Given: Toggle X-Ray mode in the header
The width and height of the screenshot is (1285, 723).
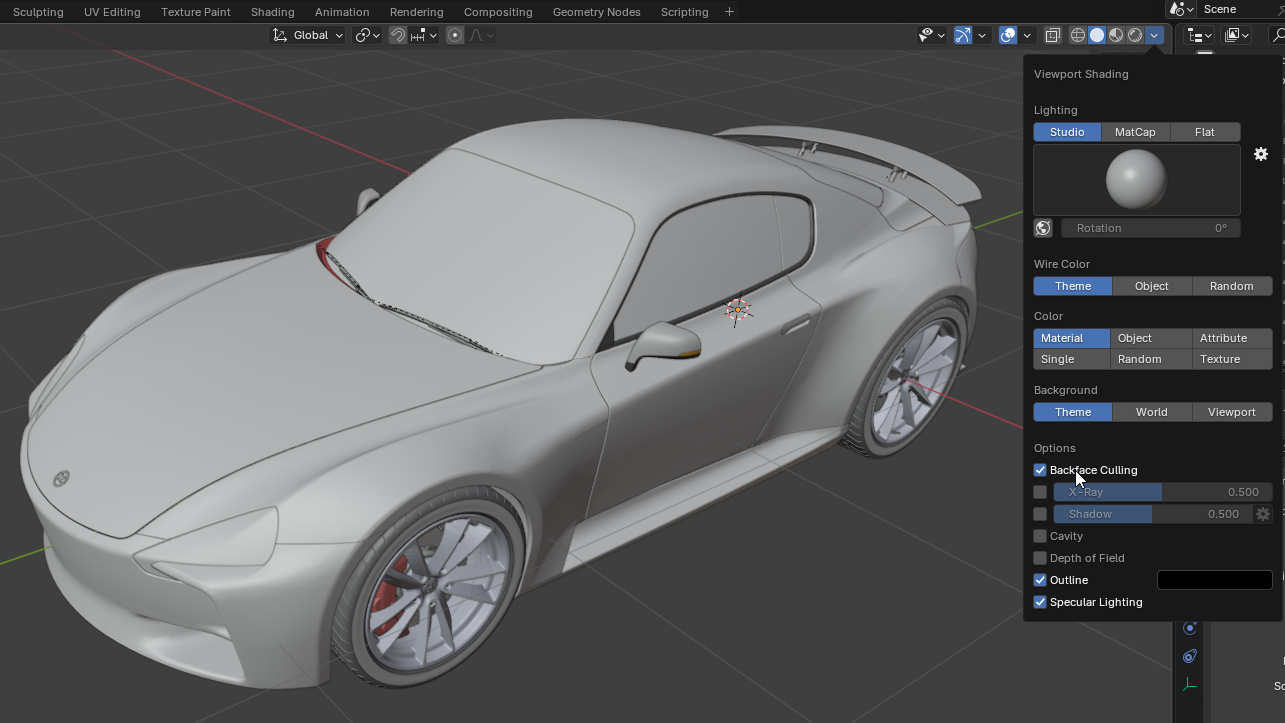Looking at the screenshot, I should (1052, 35).
